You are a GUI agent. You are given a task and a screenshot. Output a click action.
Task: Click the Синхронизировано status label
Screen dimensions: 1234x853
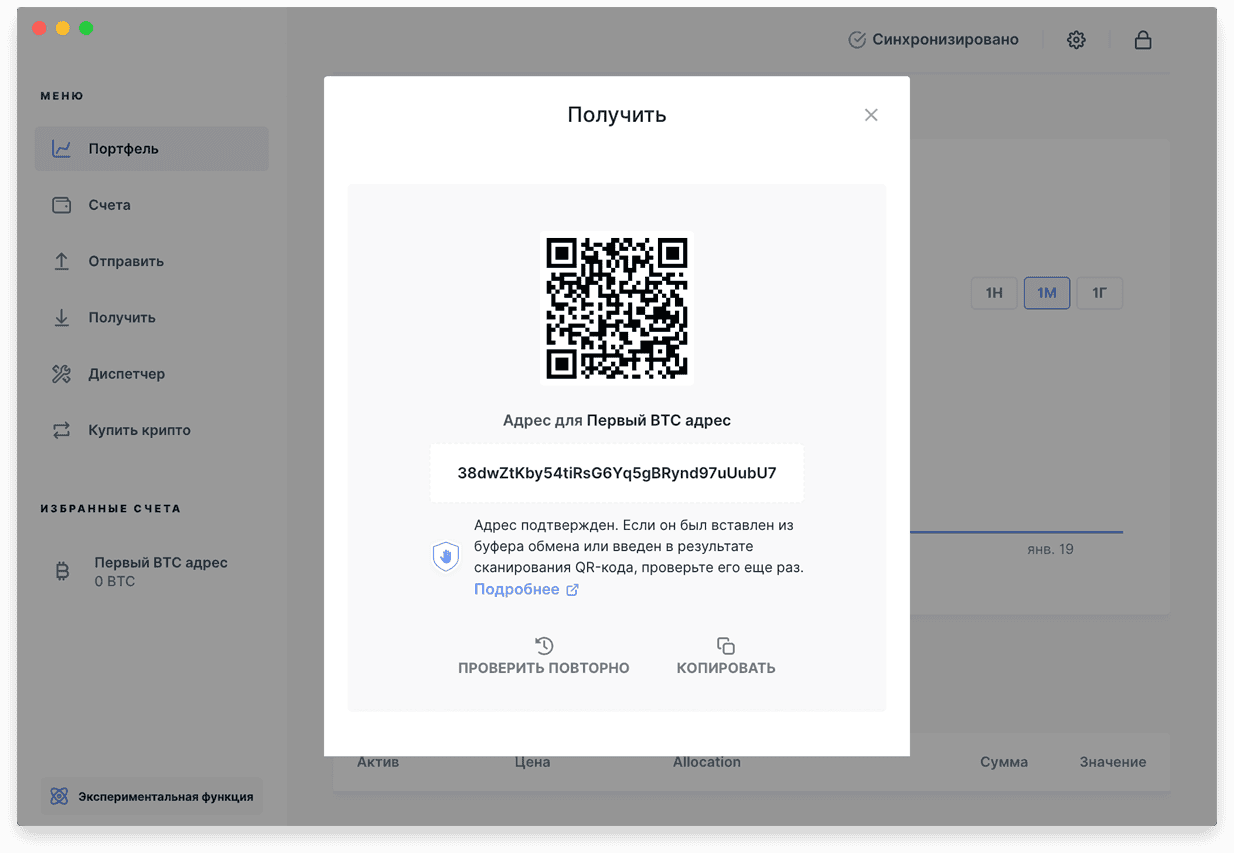pos(945,40)
